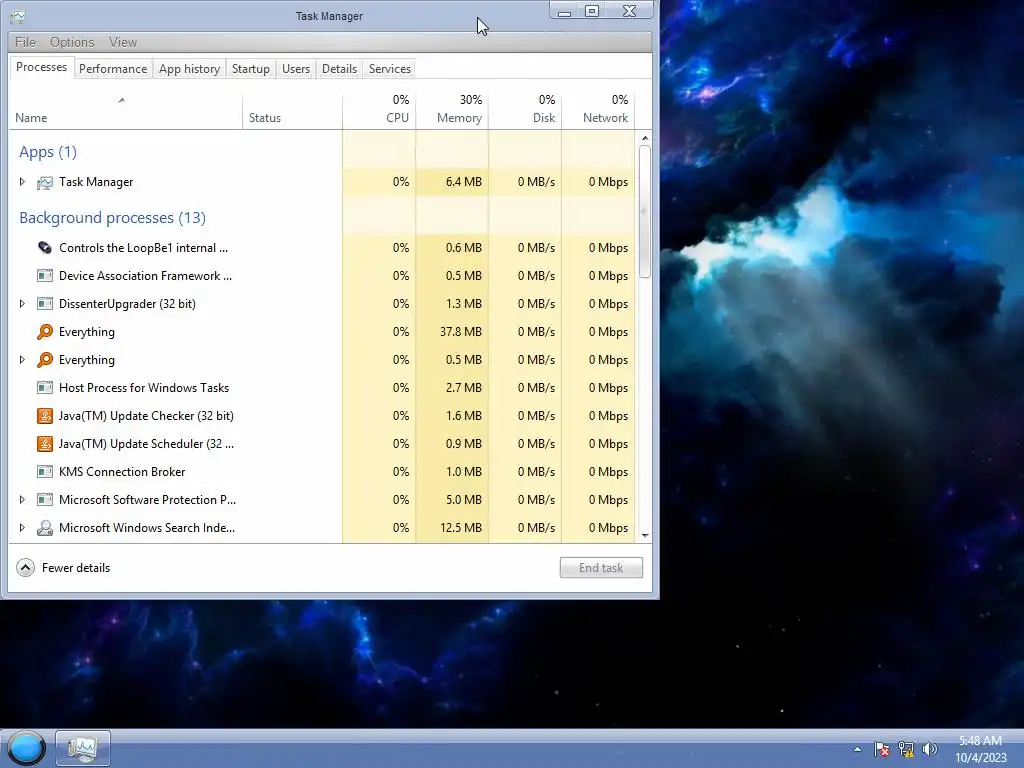Screen dimensions: 1024x768
Task: Sort by the Name column header
Action: (125, 110)
